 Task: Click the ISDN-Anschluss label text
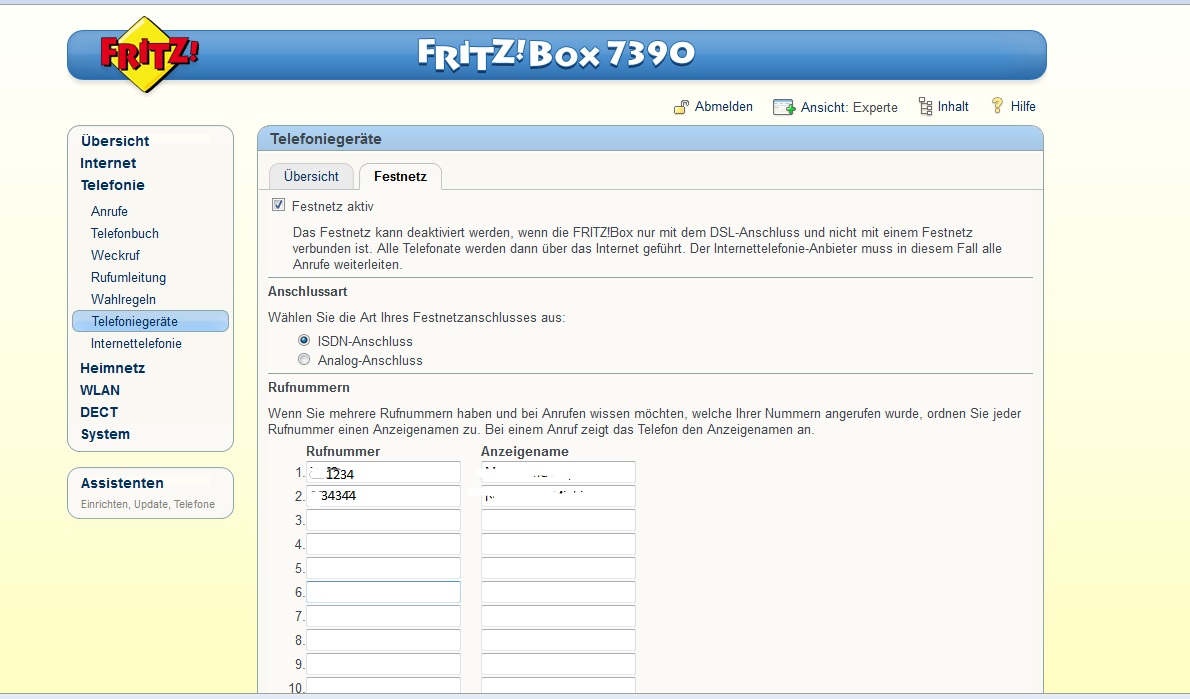point(365,342)
